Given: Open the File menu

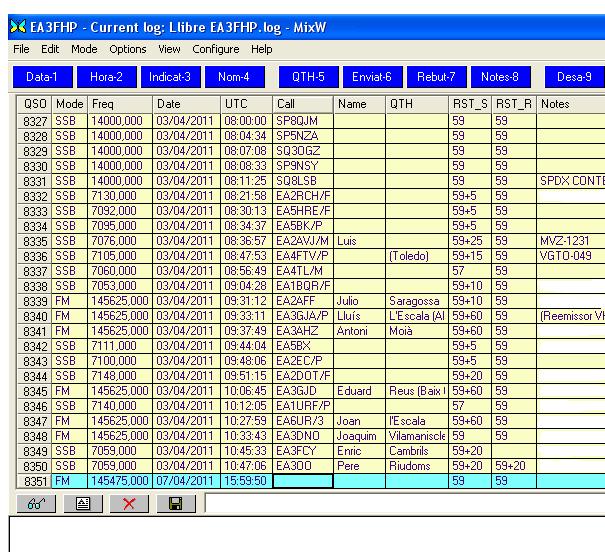Looking at the screenshot, I should pos(21,49).
